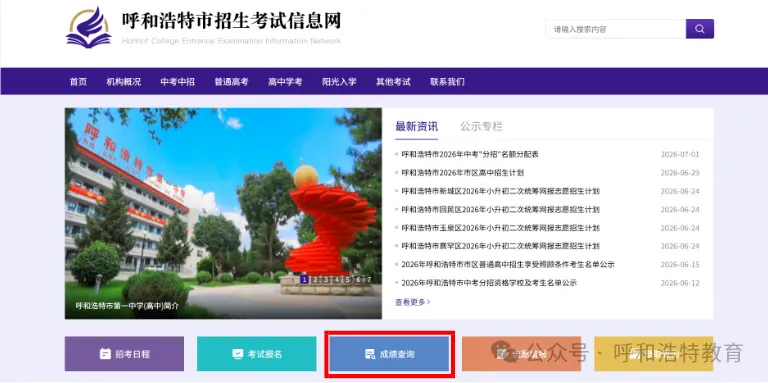Viewport: 768px width, 383px height.
Task: Focus the 请输入搜索内容 search box
Action: (x=616, y=29)
